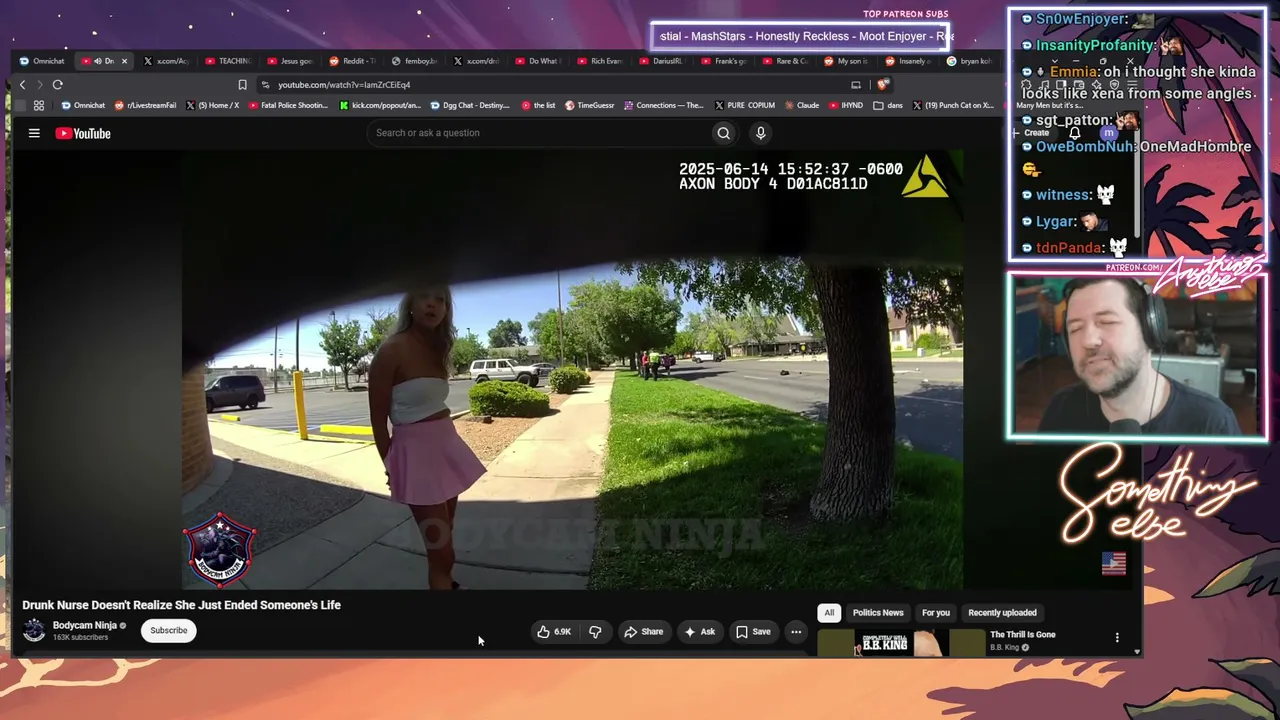The height and width of the screenshot is (720, 1280).
Task: Switch to the Rare & C browser tab
Action: click(786, 61)
